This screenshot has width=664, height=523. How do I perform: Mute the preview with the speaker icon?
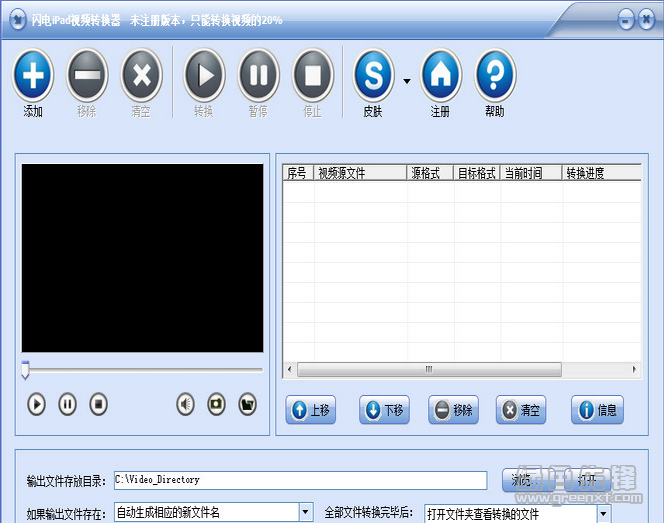(x=185, y=404)
